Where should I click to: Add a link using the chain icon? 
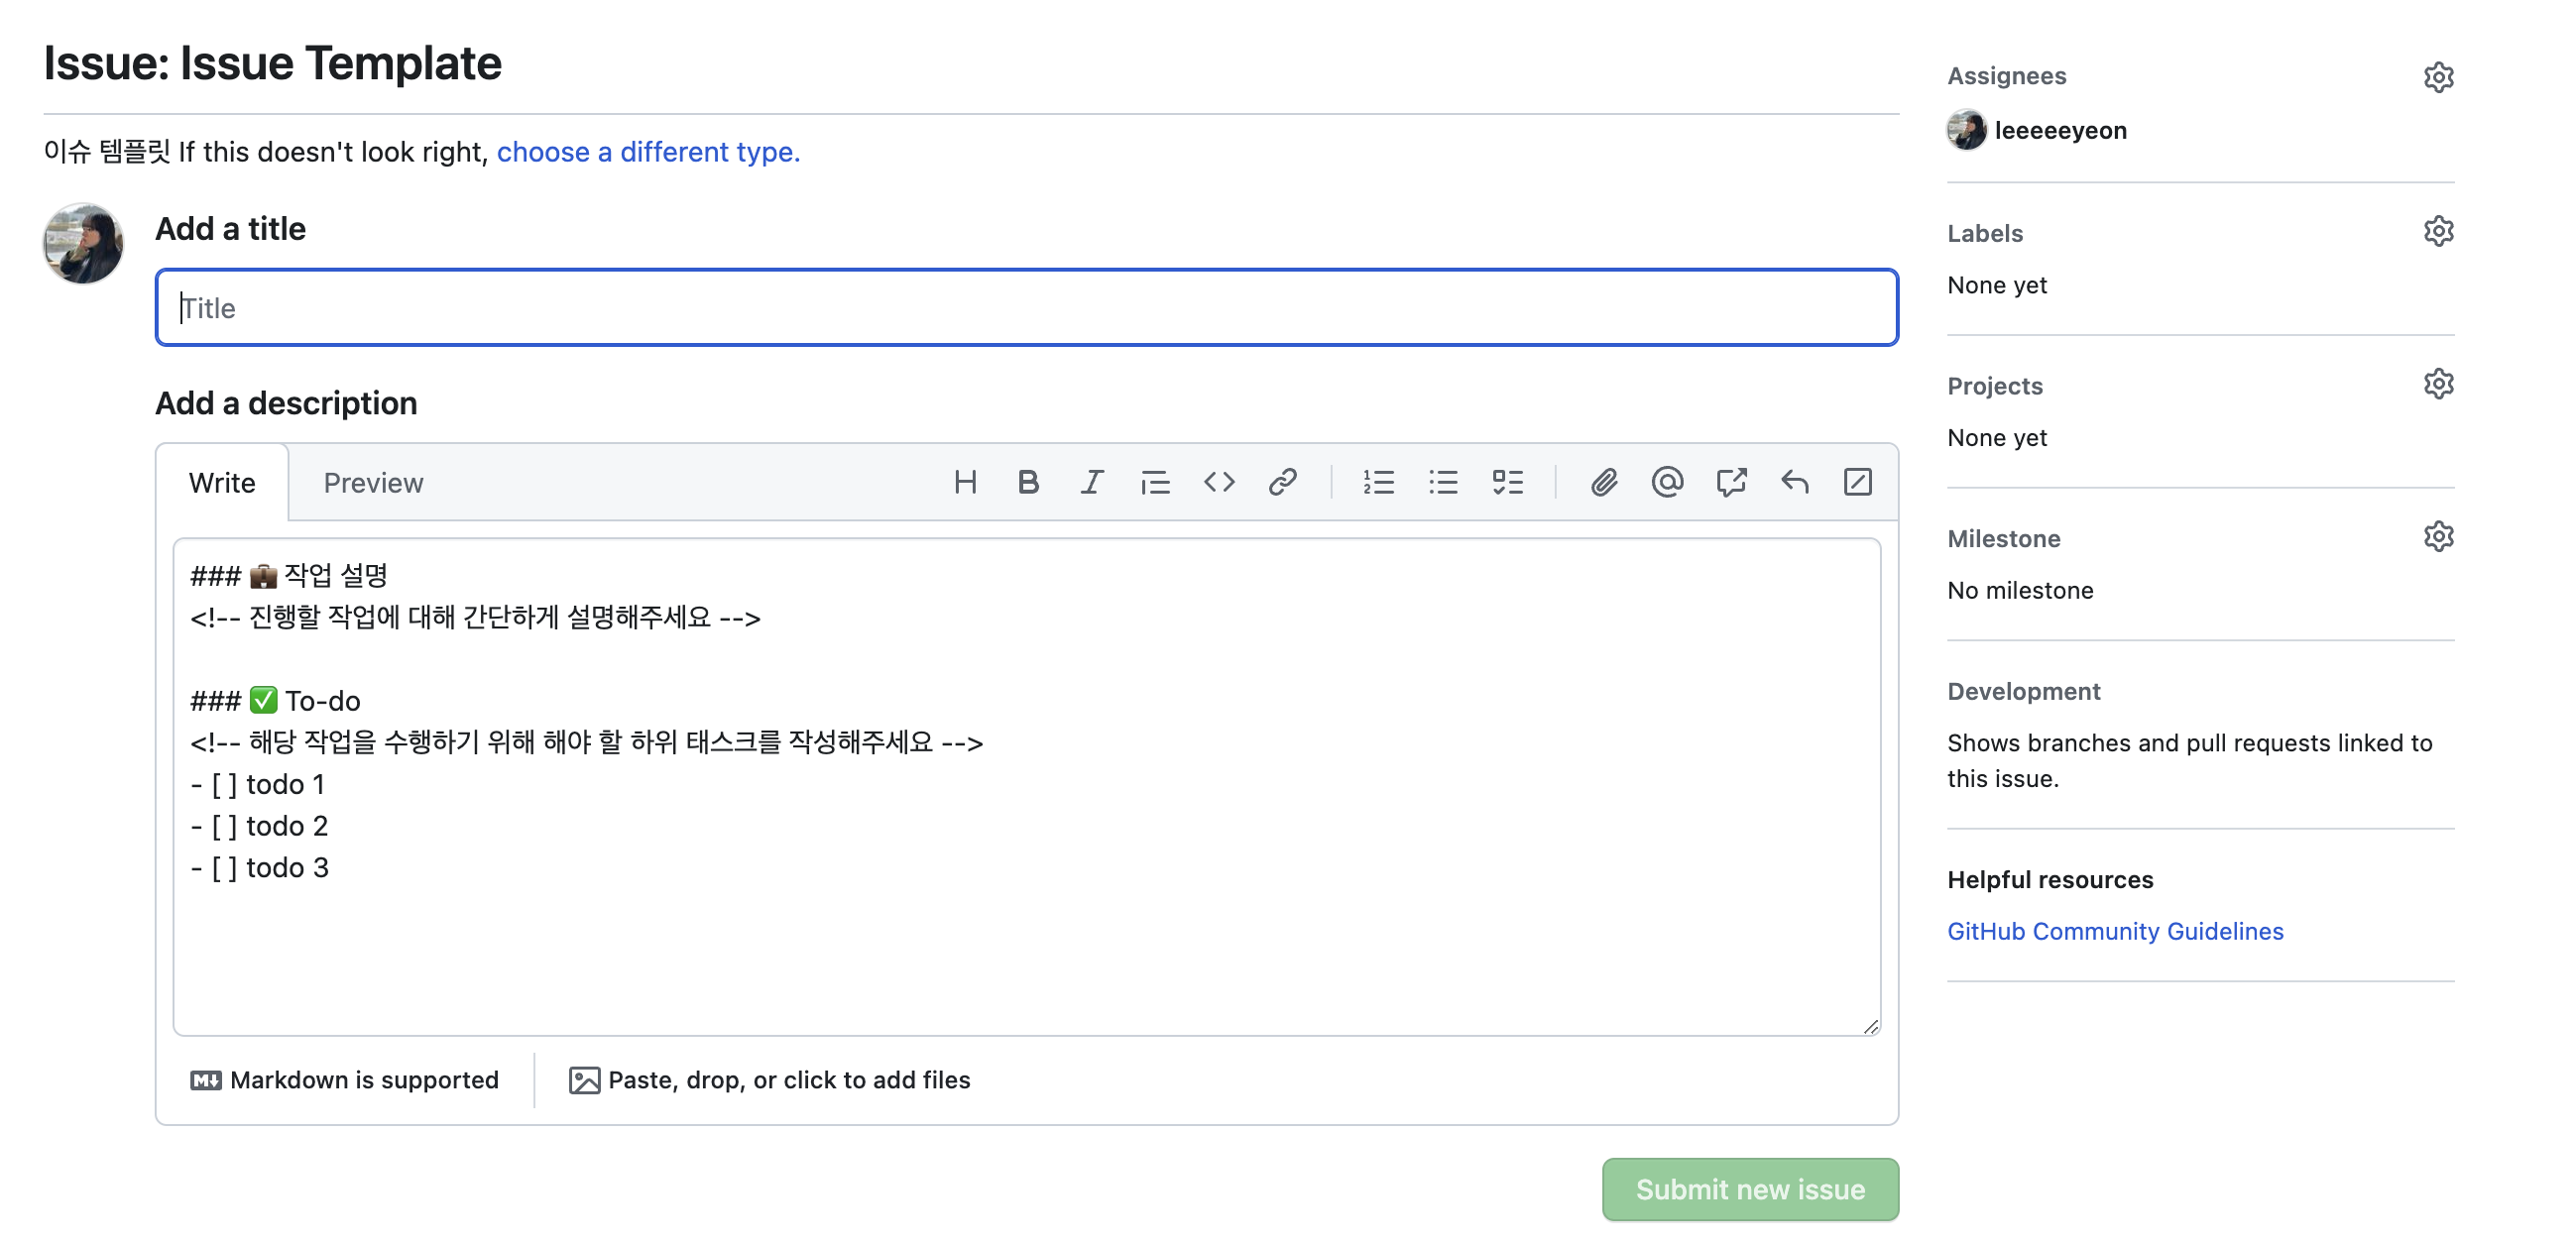point(1282,483)
